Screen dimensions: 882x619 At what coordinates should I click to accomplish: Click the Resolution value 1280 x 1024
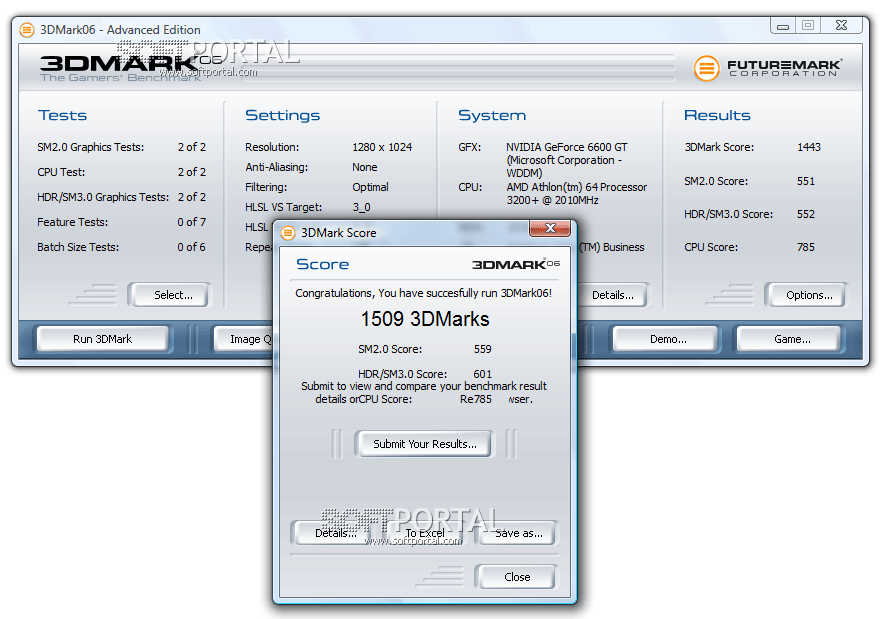click(x=382, y=147)
